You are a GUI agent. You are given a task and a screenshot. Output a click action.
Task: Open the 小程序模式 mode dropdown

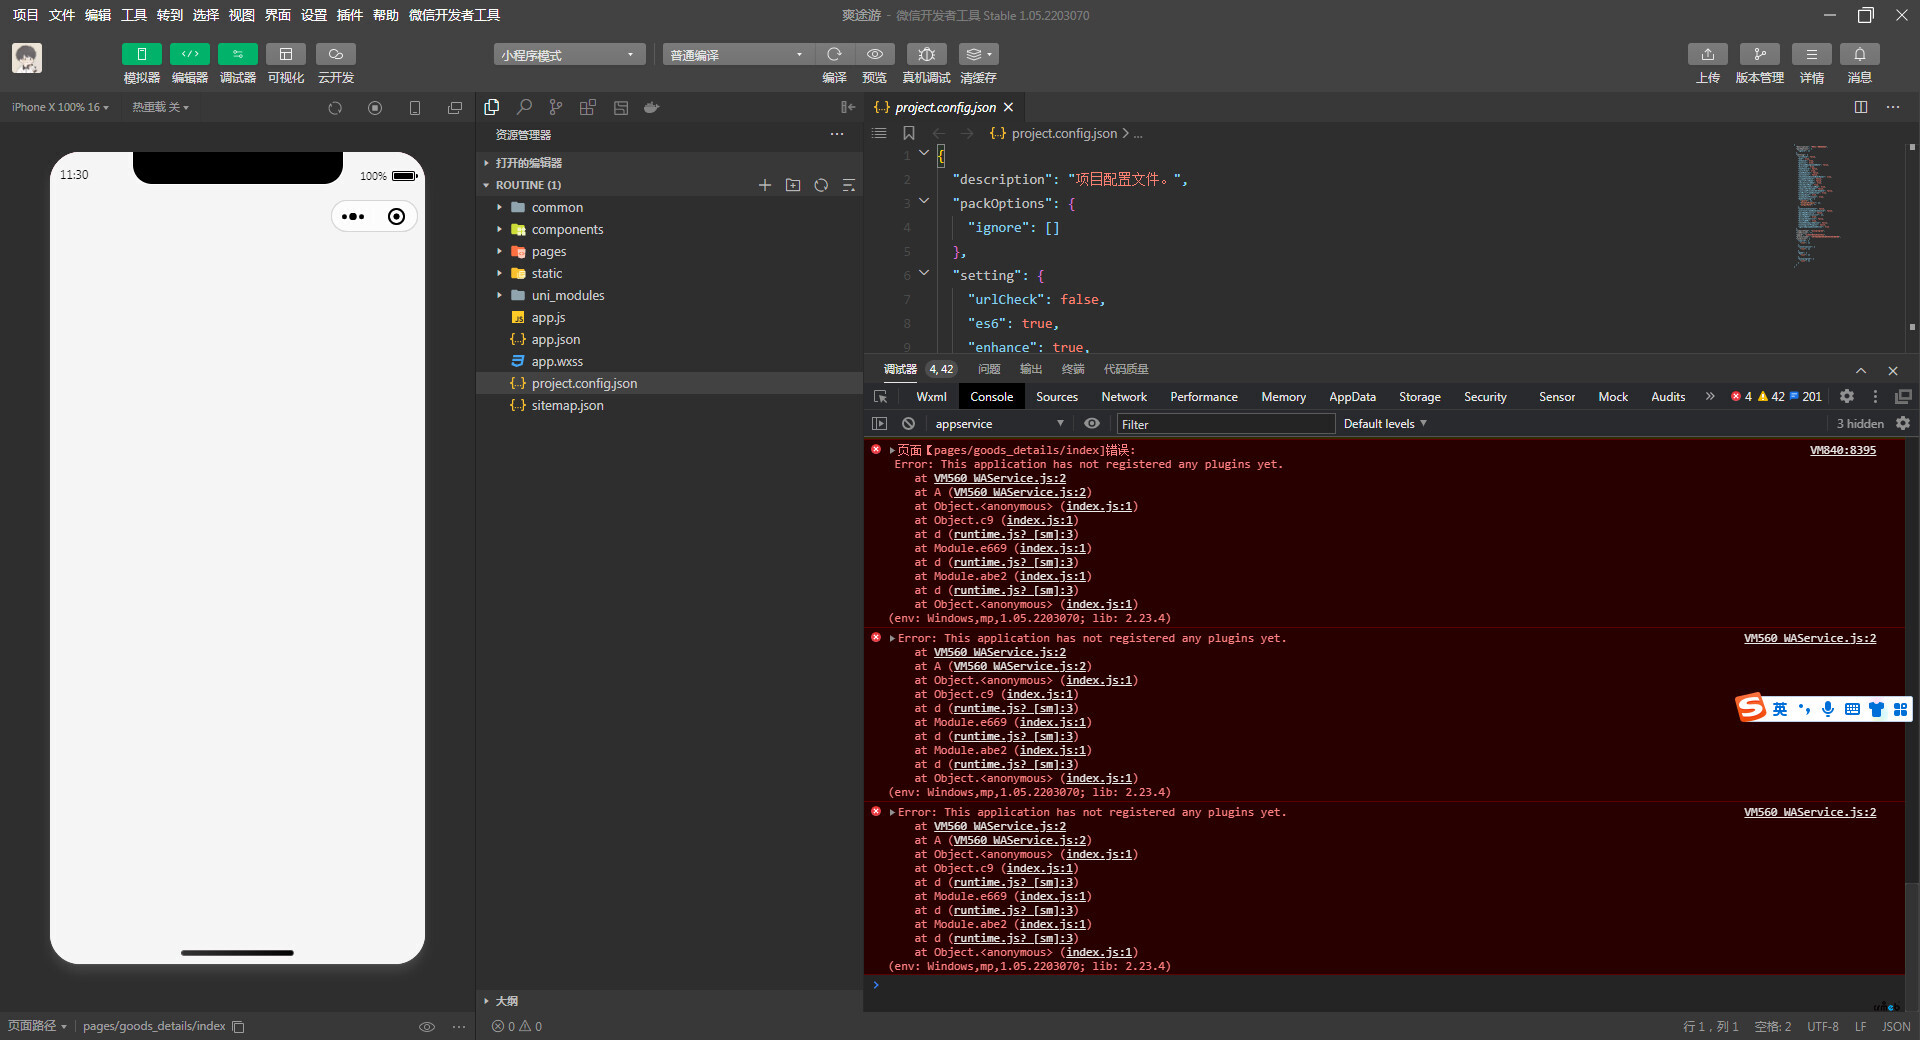(x=569, y=55)
